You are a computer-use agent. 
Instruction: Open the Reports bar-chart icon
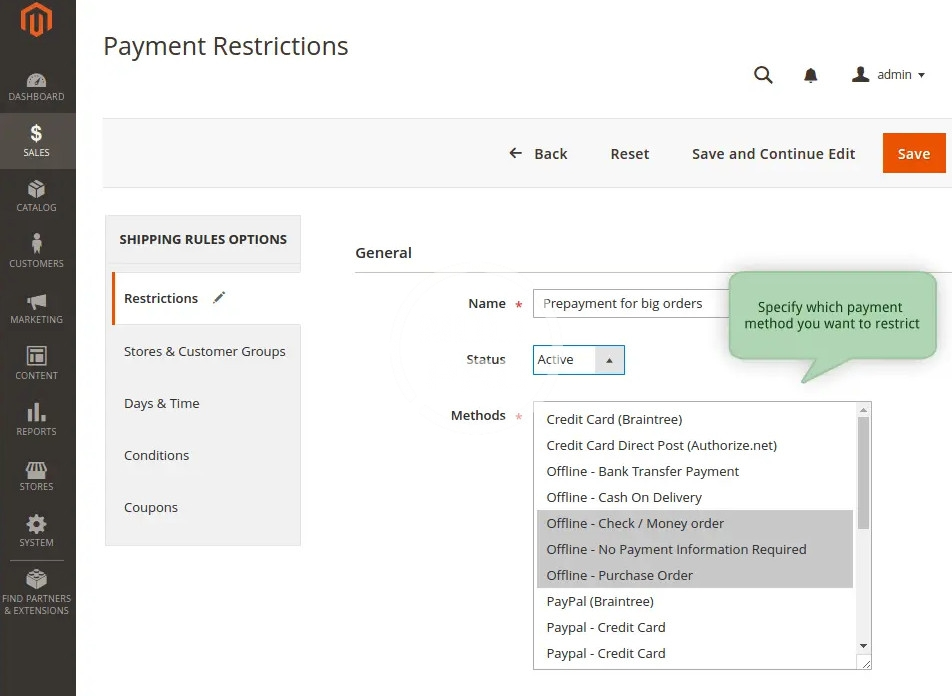pyautogui.click(x=36, y=419)
